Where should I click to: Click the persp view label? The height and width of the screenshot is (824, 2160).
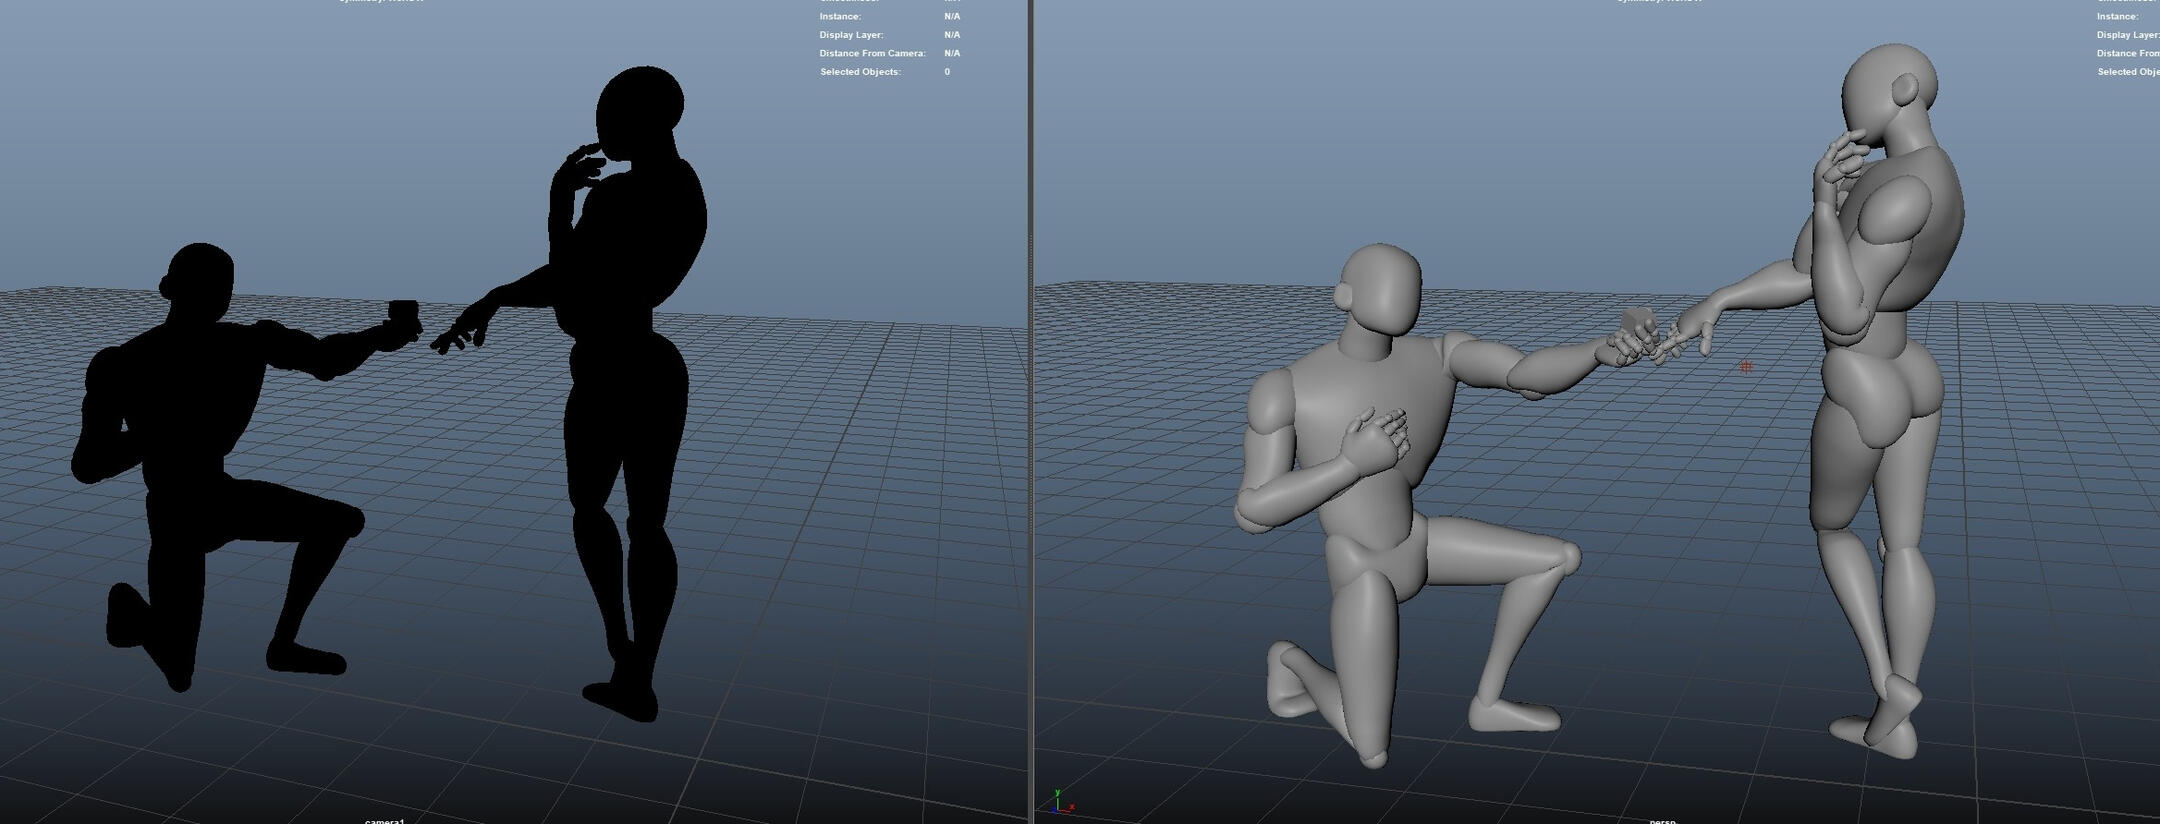[x=1662, y=820]
